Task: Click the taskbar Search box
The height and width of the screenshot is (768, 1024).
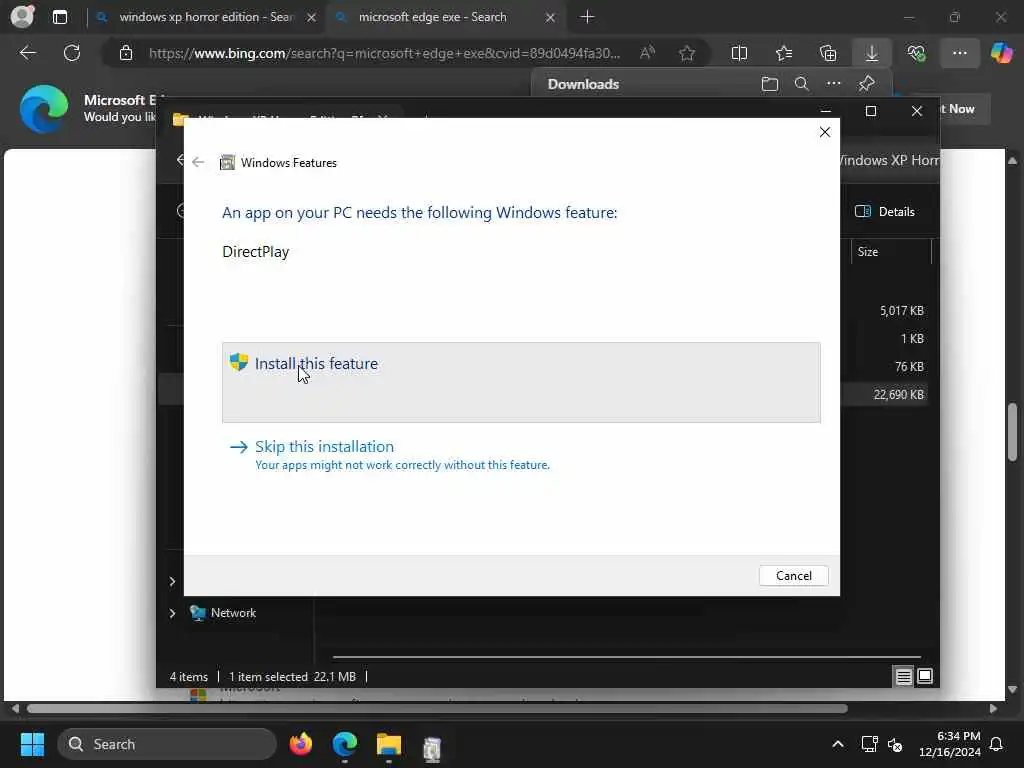Action: (167, 744)
